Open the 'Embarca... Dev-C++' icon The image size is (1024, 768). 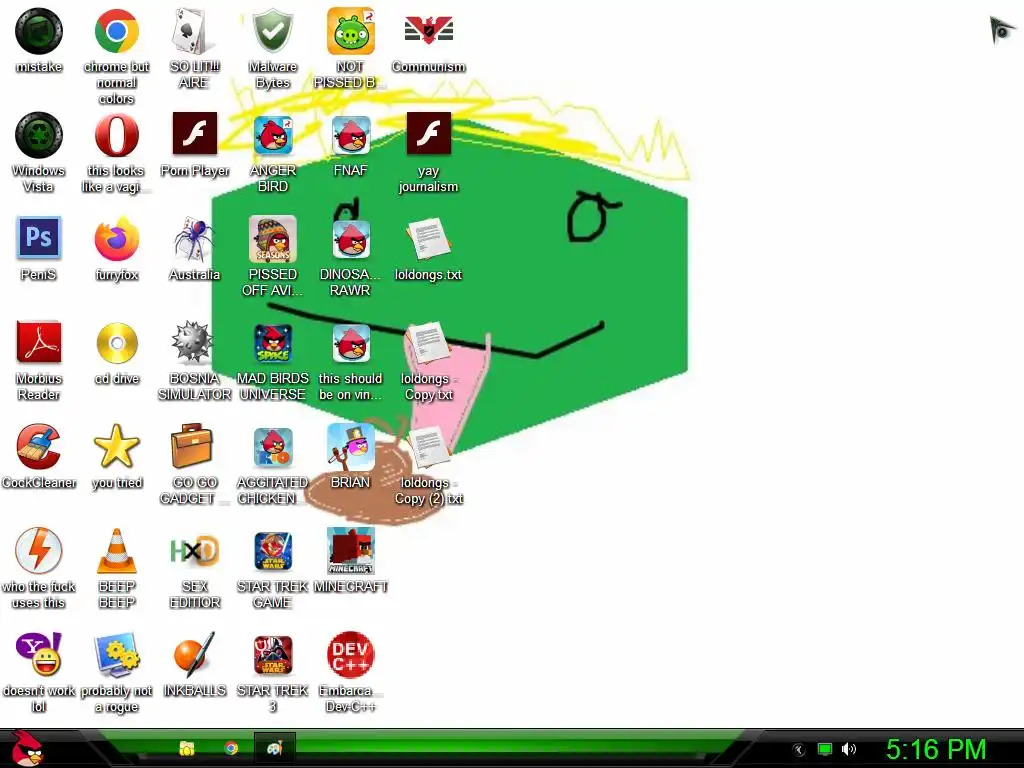pos(351,654)
